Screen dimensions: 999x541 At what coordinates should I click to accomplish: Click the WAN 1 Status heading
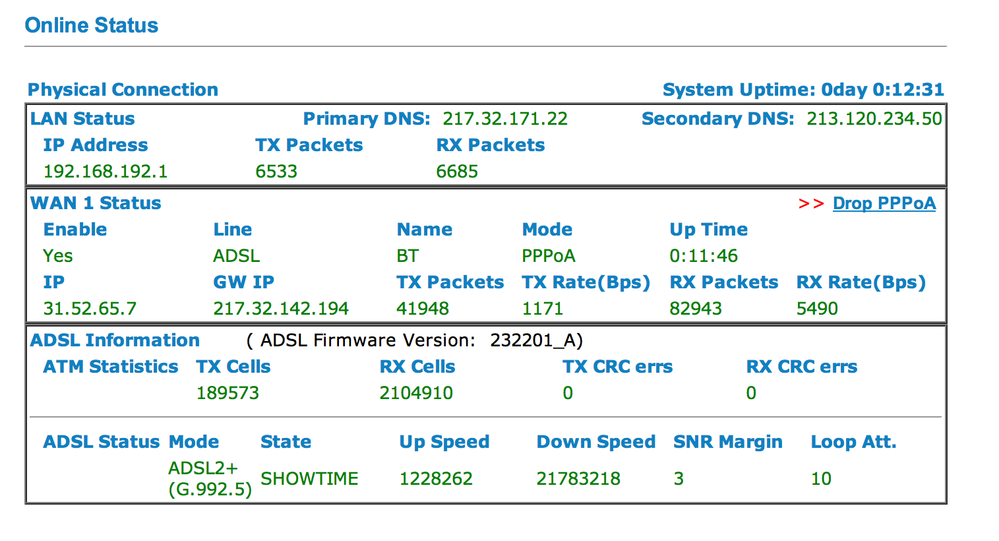(x=96, y=203)
